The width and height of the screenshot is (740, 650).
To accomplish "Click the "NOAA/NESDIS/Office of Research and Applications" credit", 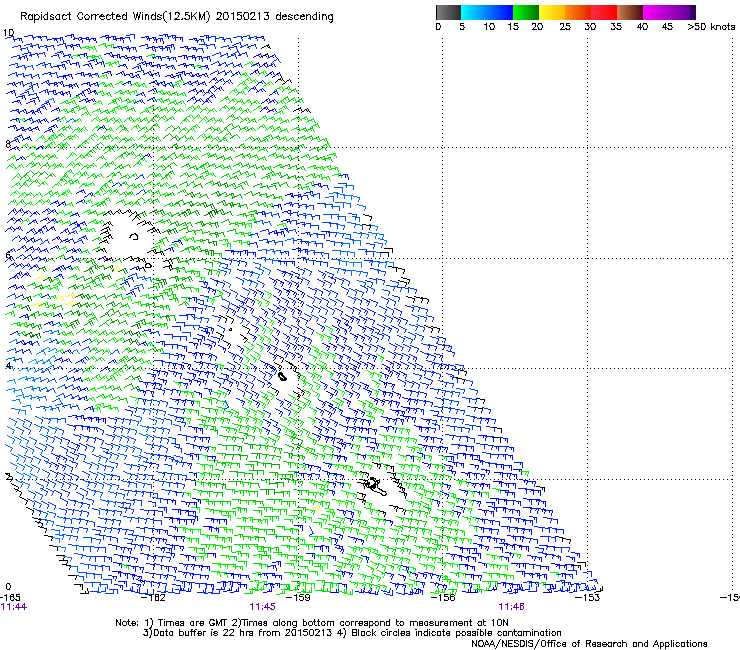I will (589, 643).
